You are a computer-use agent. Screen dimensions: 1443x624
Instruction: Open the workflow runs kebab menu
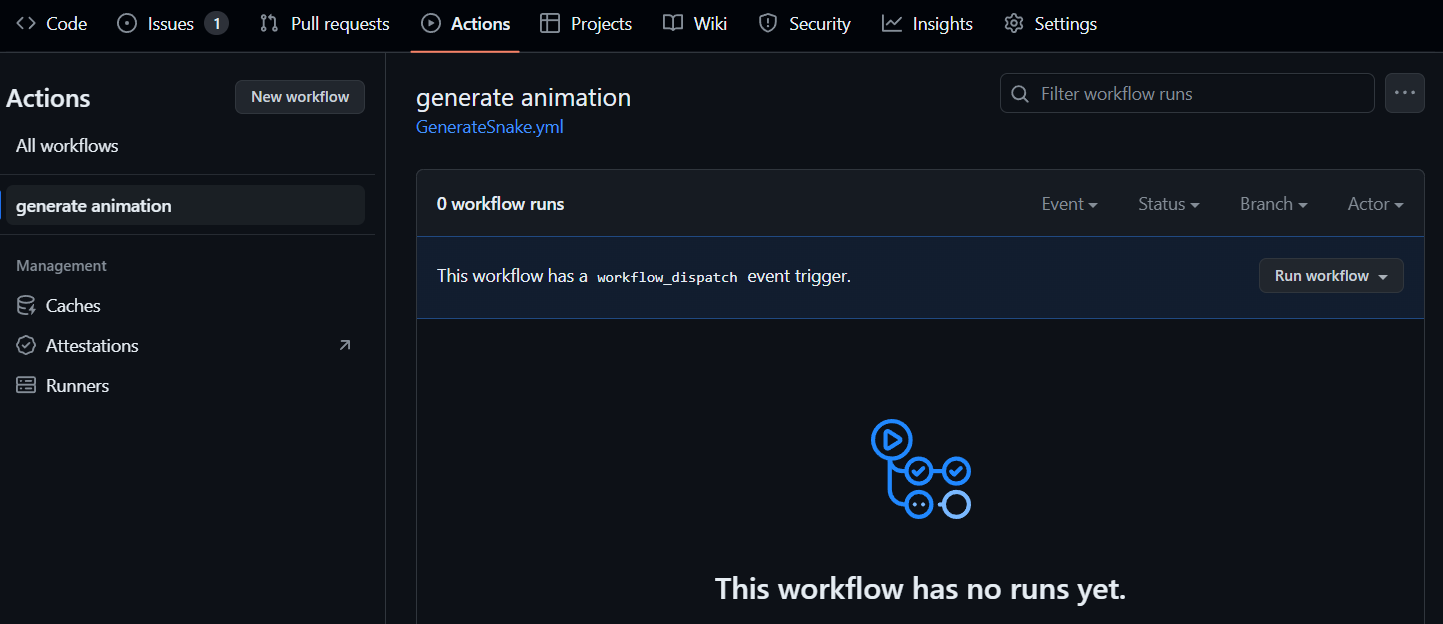[x=1404, y=92]
